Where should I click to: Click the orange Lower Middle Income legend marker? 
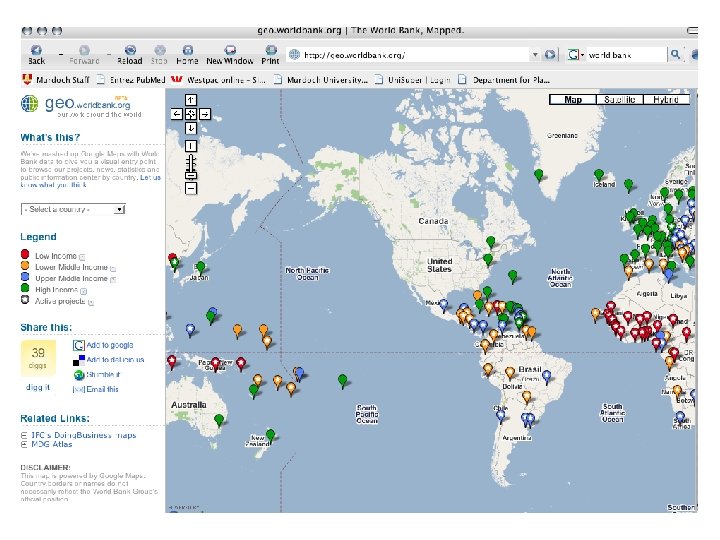coord(25,265)
